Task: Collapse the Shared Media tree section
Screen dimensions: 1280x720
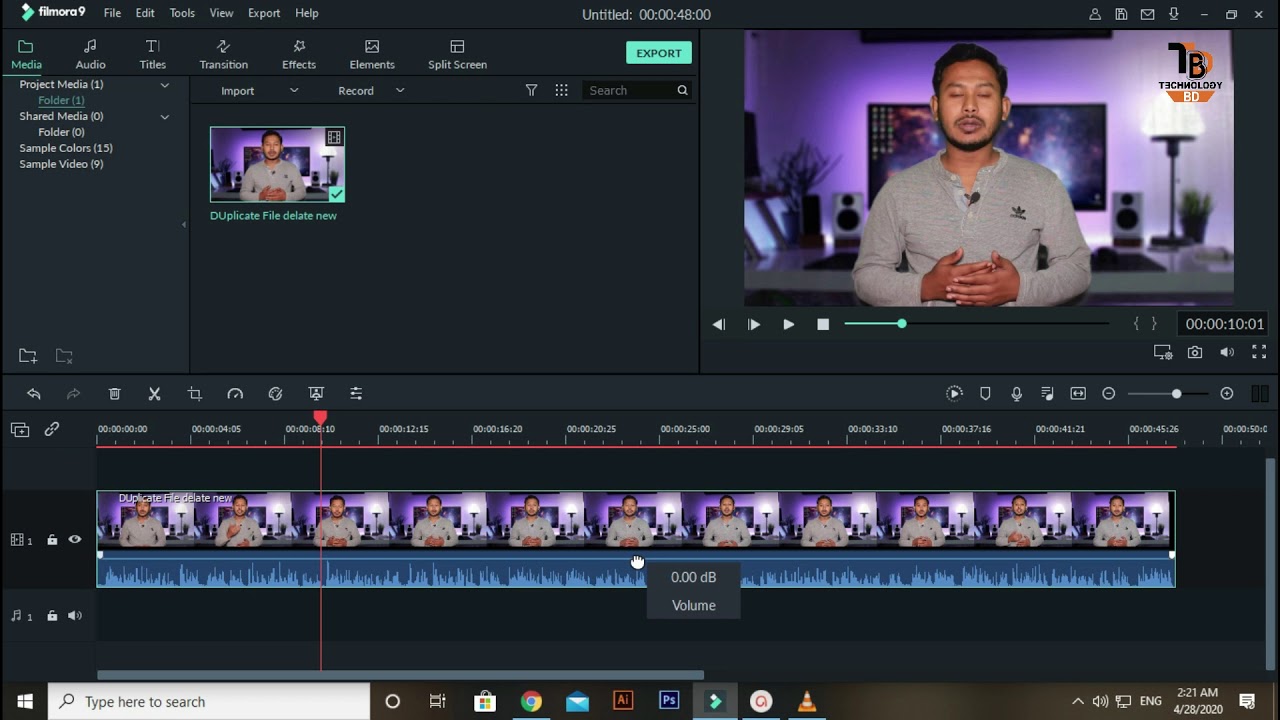Action: point(165,117)
